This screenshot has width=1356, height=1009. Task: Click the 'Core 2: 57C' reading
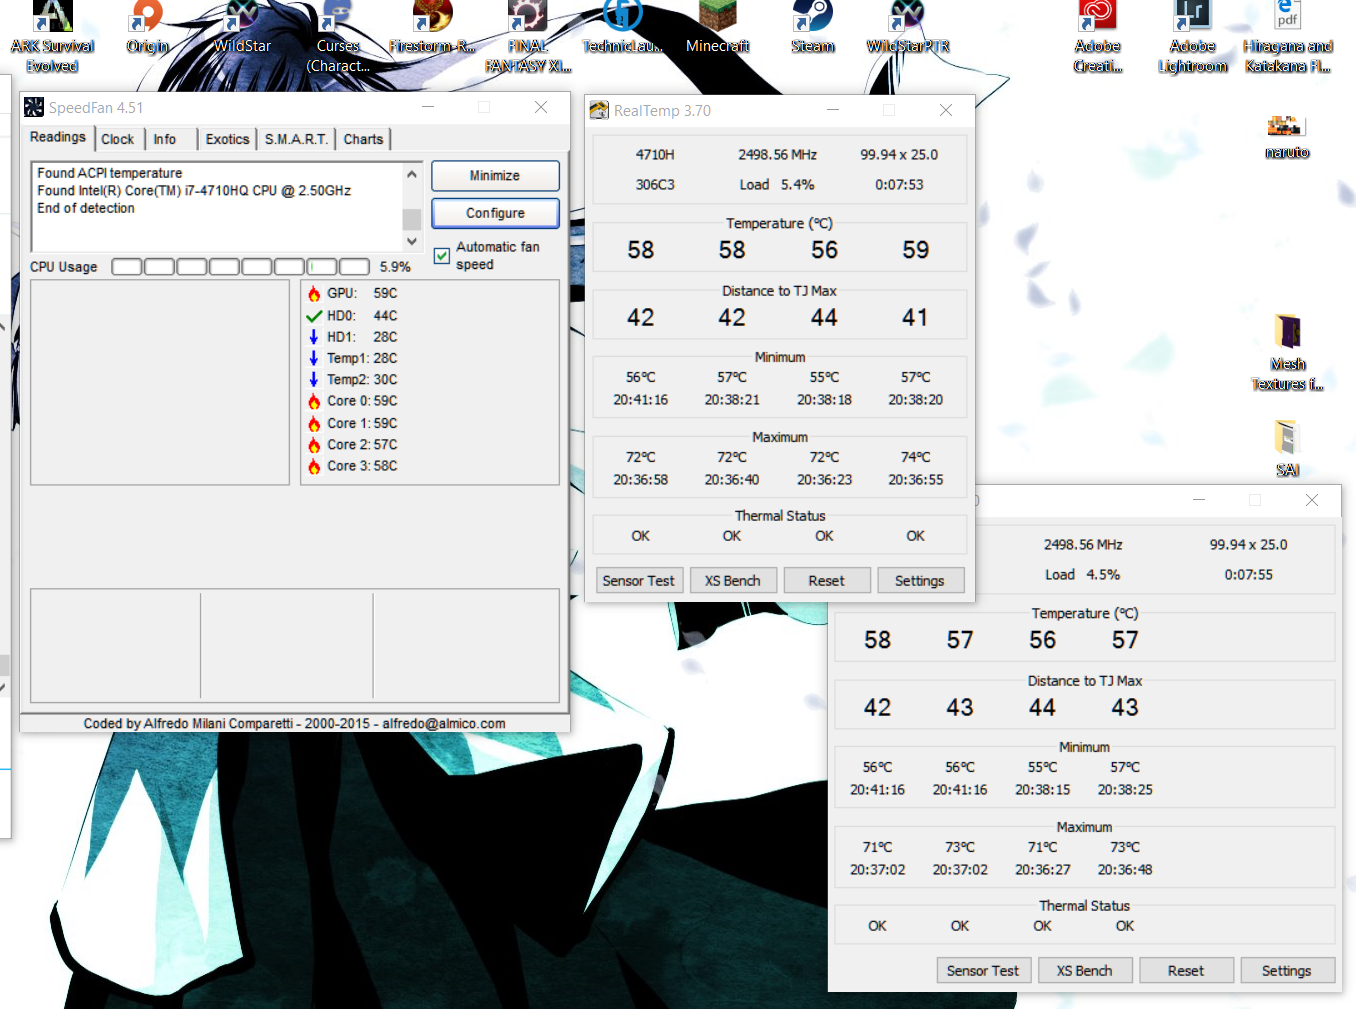click(x=362, y=444)
